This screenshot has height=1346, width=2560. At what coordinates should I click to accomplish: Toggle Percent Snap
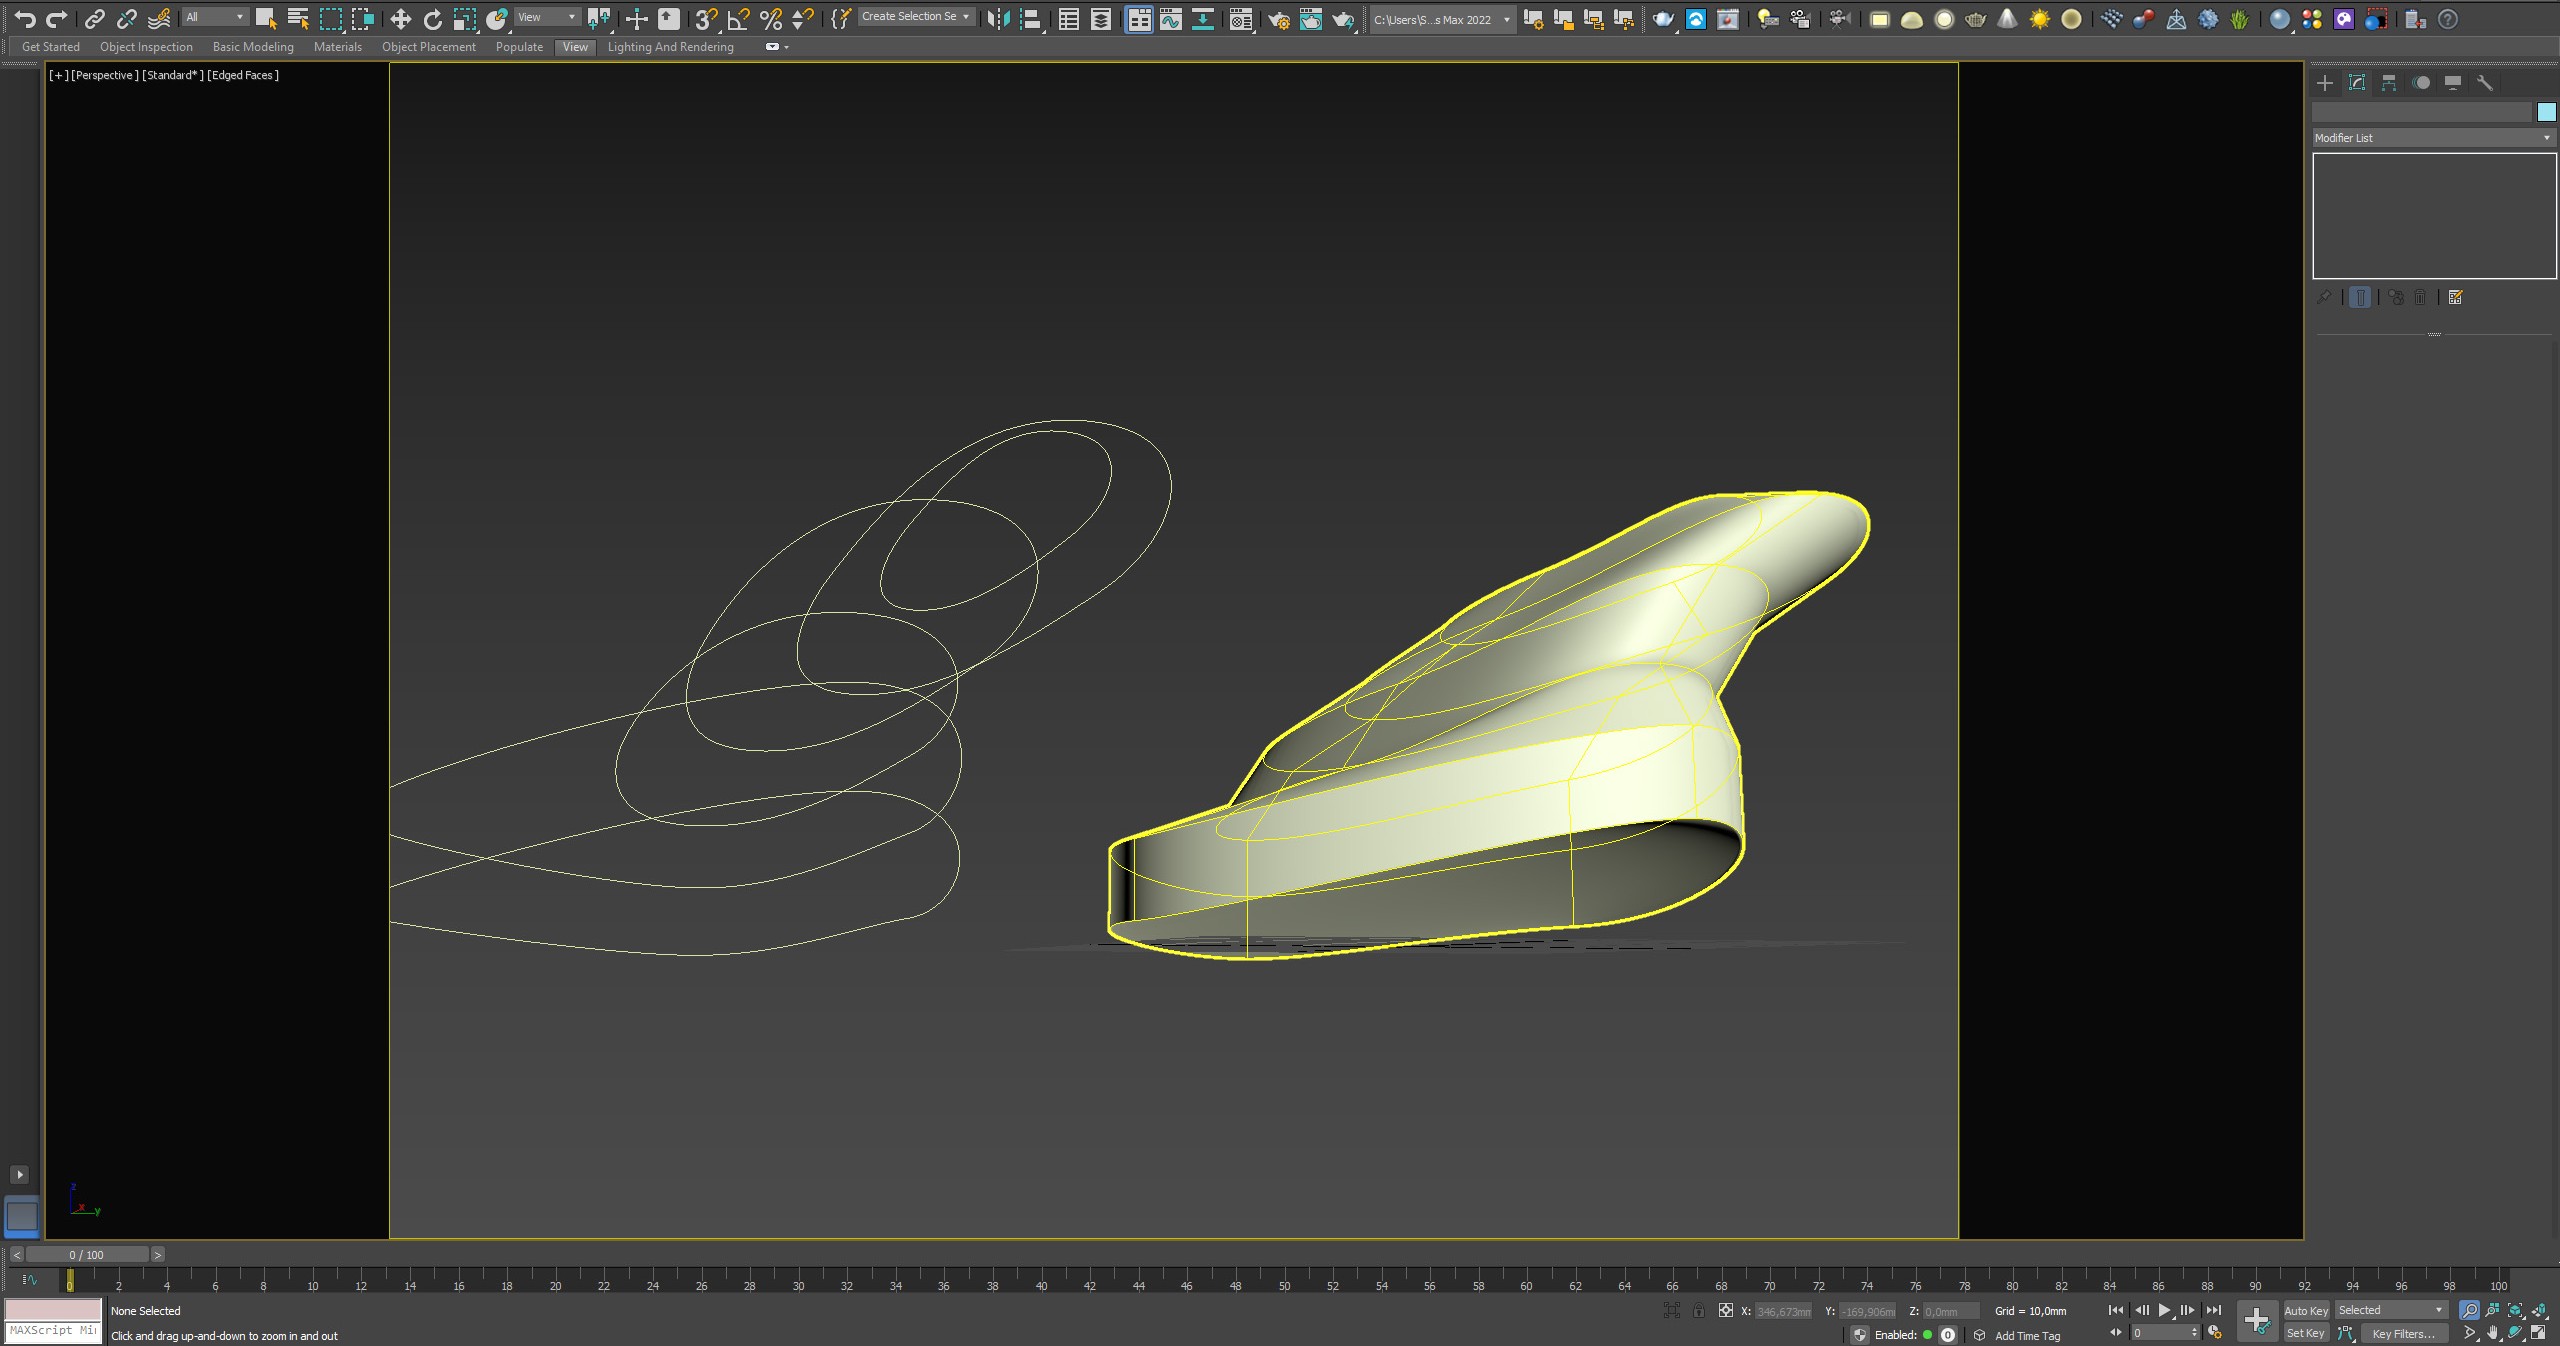770,19
